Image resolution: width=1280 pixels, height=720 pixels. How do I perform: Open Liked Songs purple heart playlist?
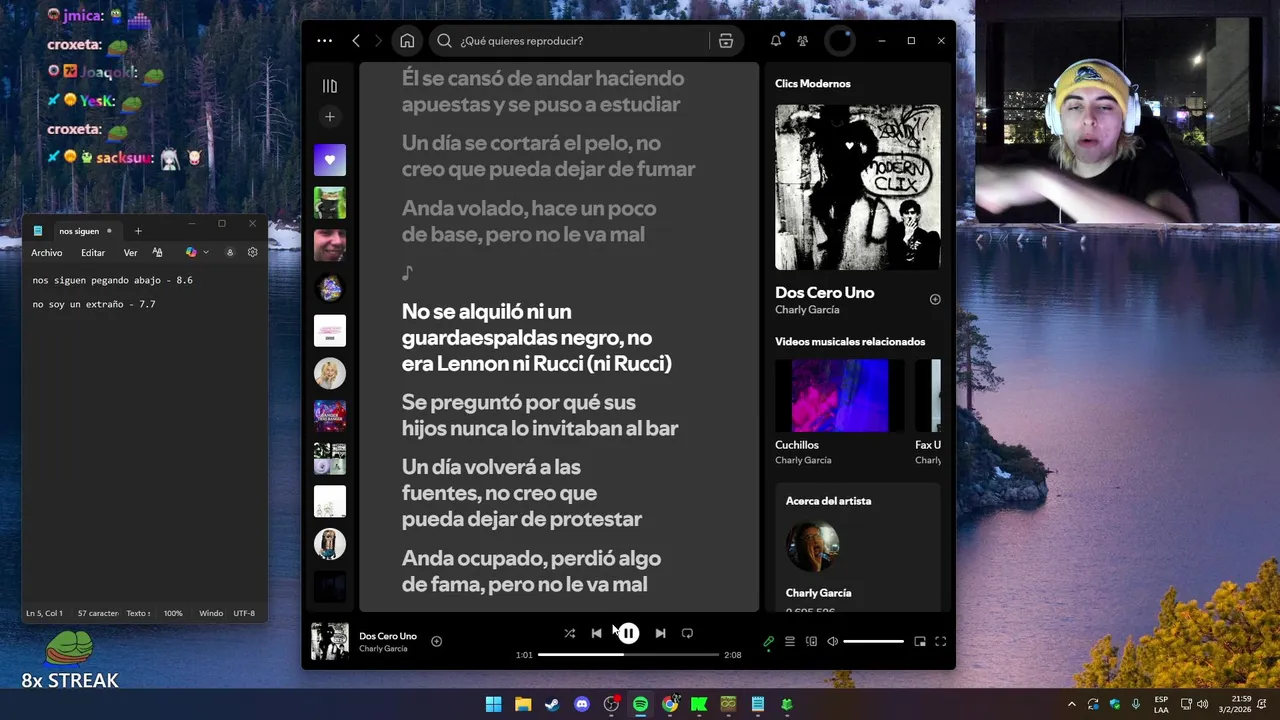point(330,160)
